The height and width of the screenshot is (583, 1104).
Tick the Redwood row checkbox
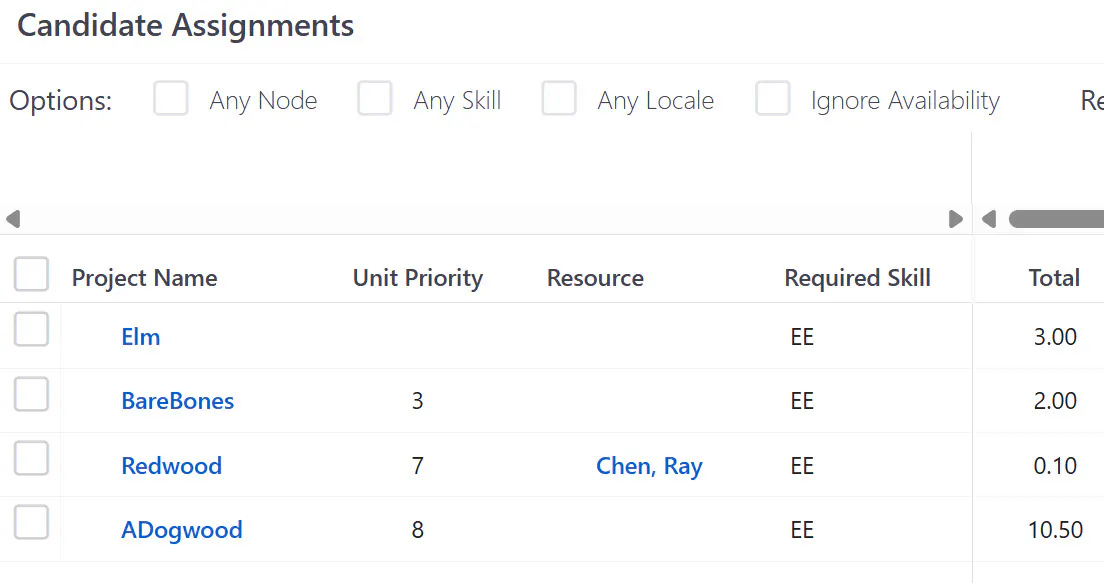point(31,458)
